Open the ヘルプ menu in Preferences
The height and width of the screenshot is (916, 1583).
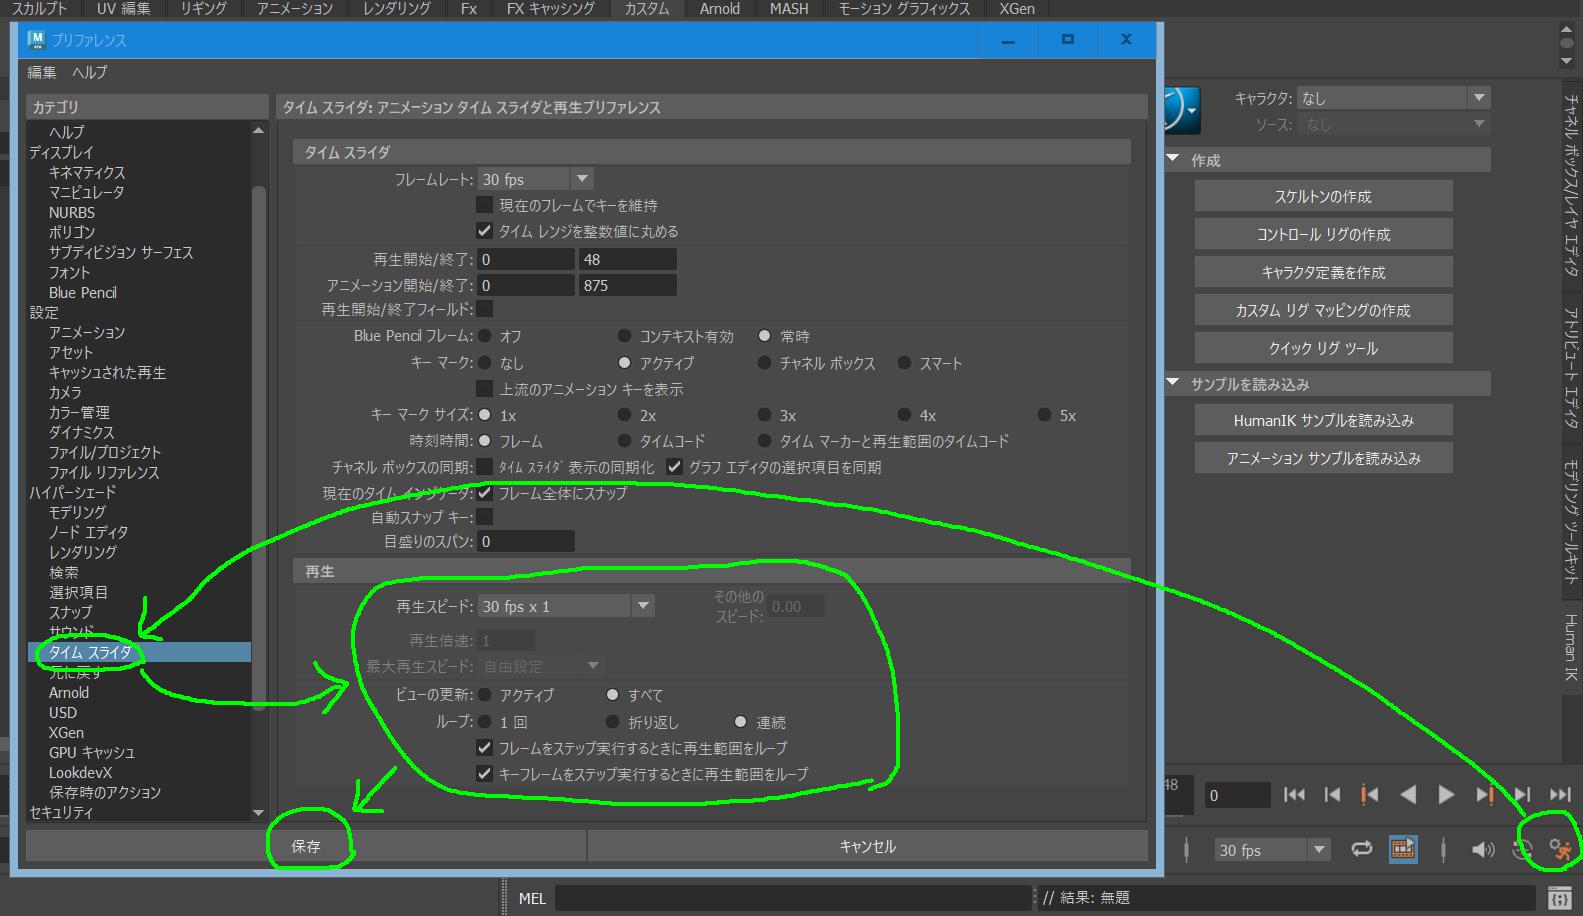click(x=90, y=72)
